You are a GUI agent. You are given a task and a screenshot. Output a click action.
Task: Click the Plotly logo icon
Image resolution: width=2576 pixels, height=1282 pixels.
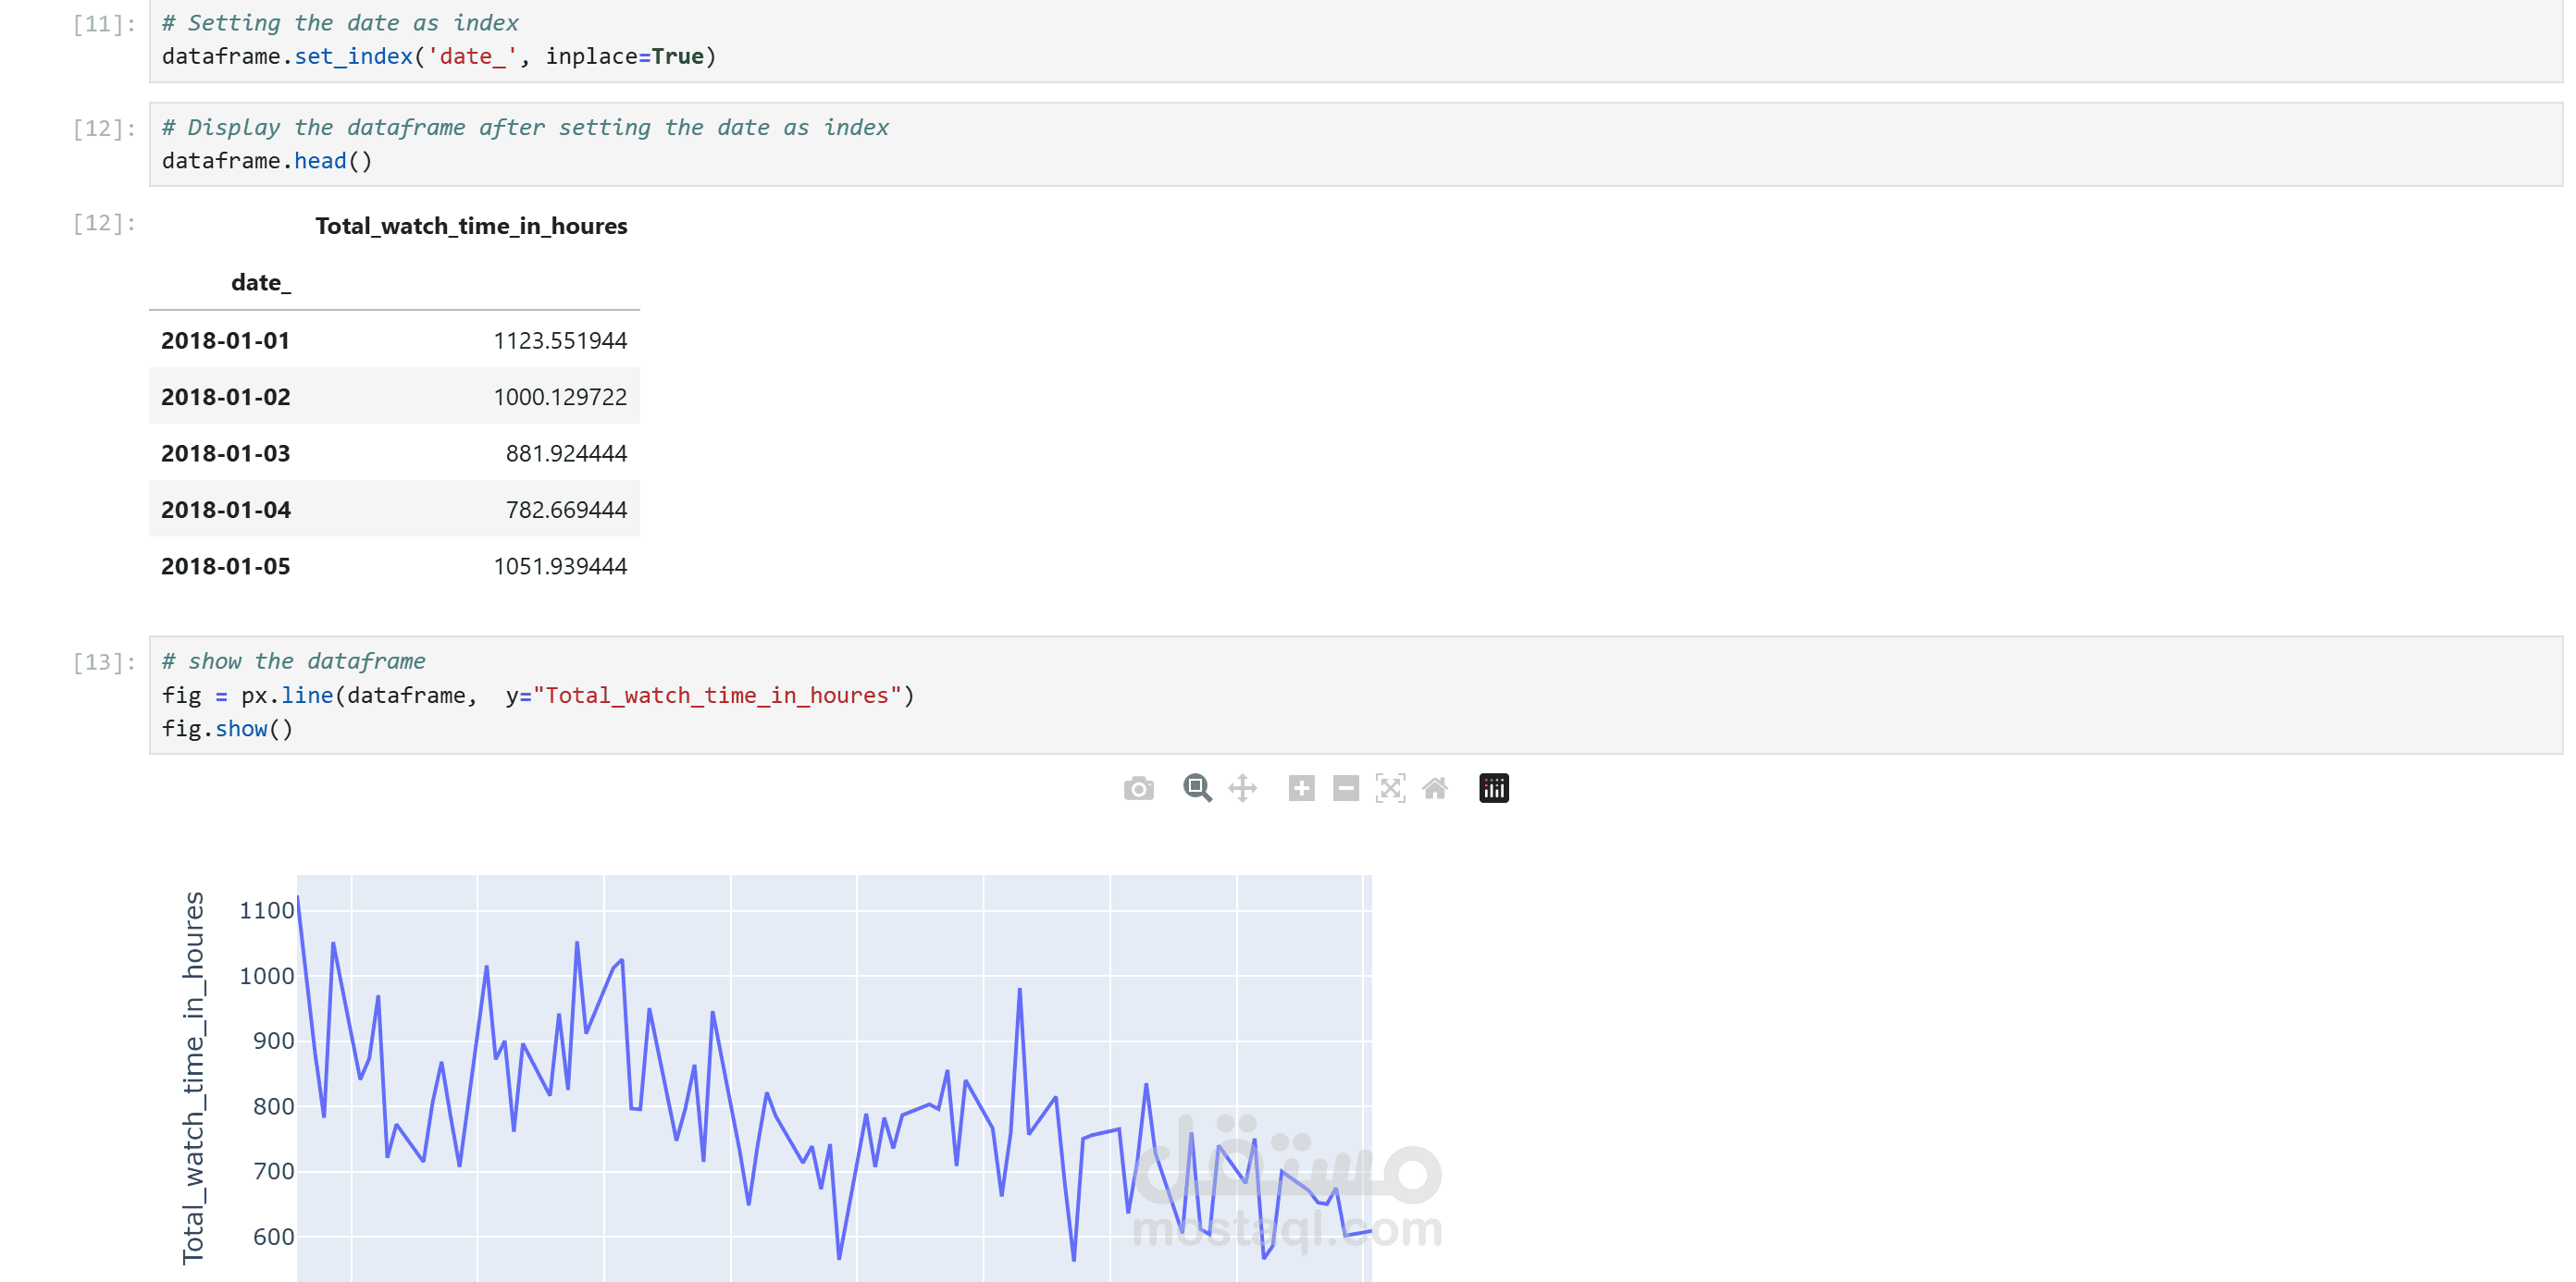(1492, 788)
